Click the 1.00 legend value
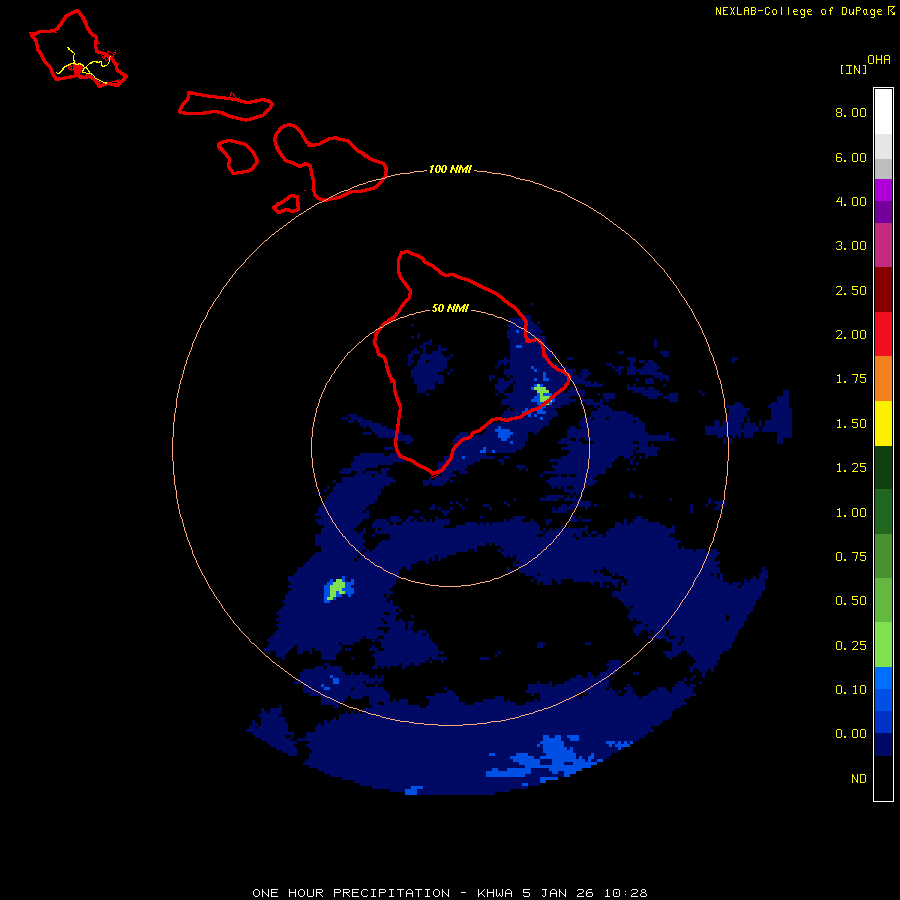Viewport: 900px width, 900px height. point(851,513)
